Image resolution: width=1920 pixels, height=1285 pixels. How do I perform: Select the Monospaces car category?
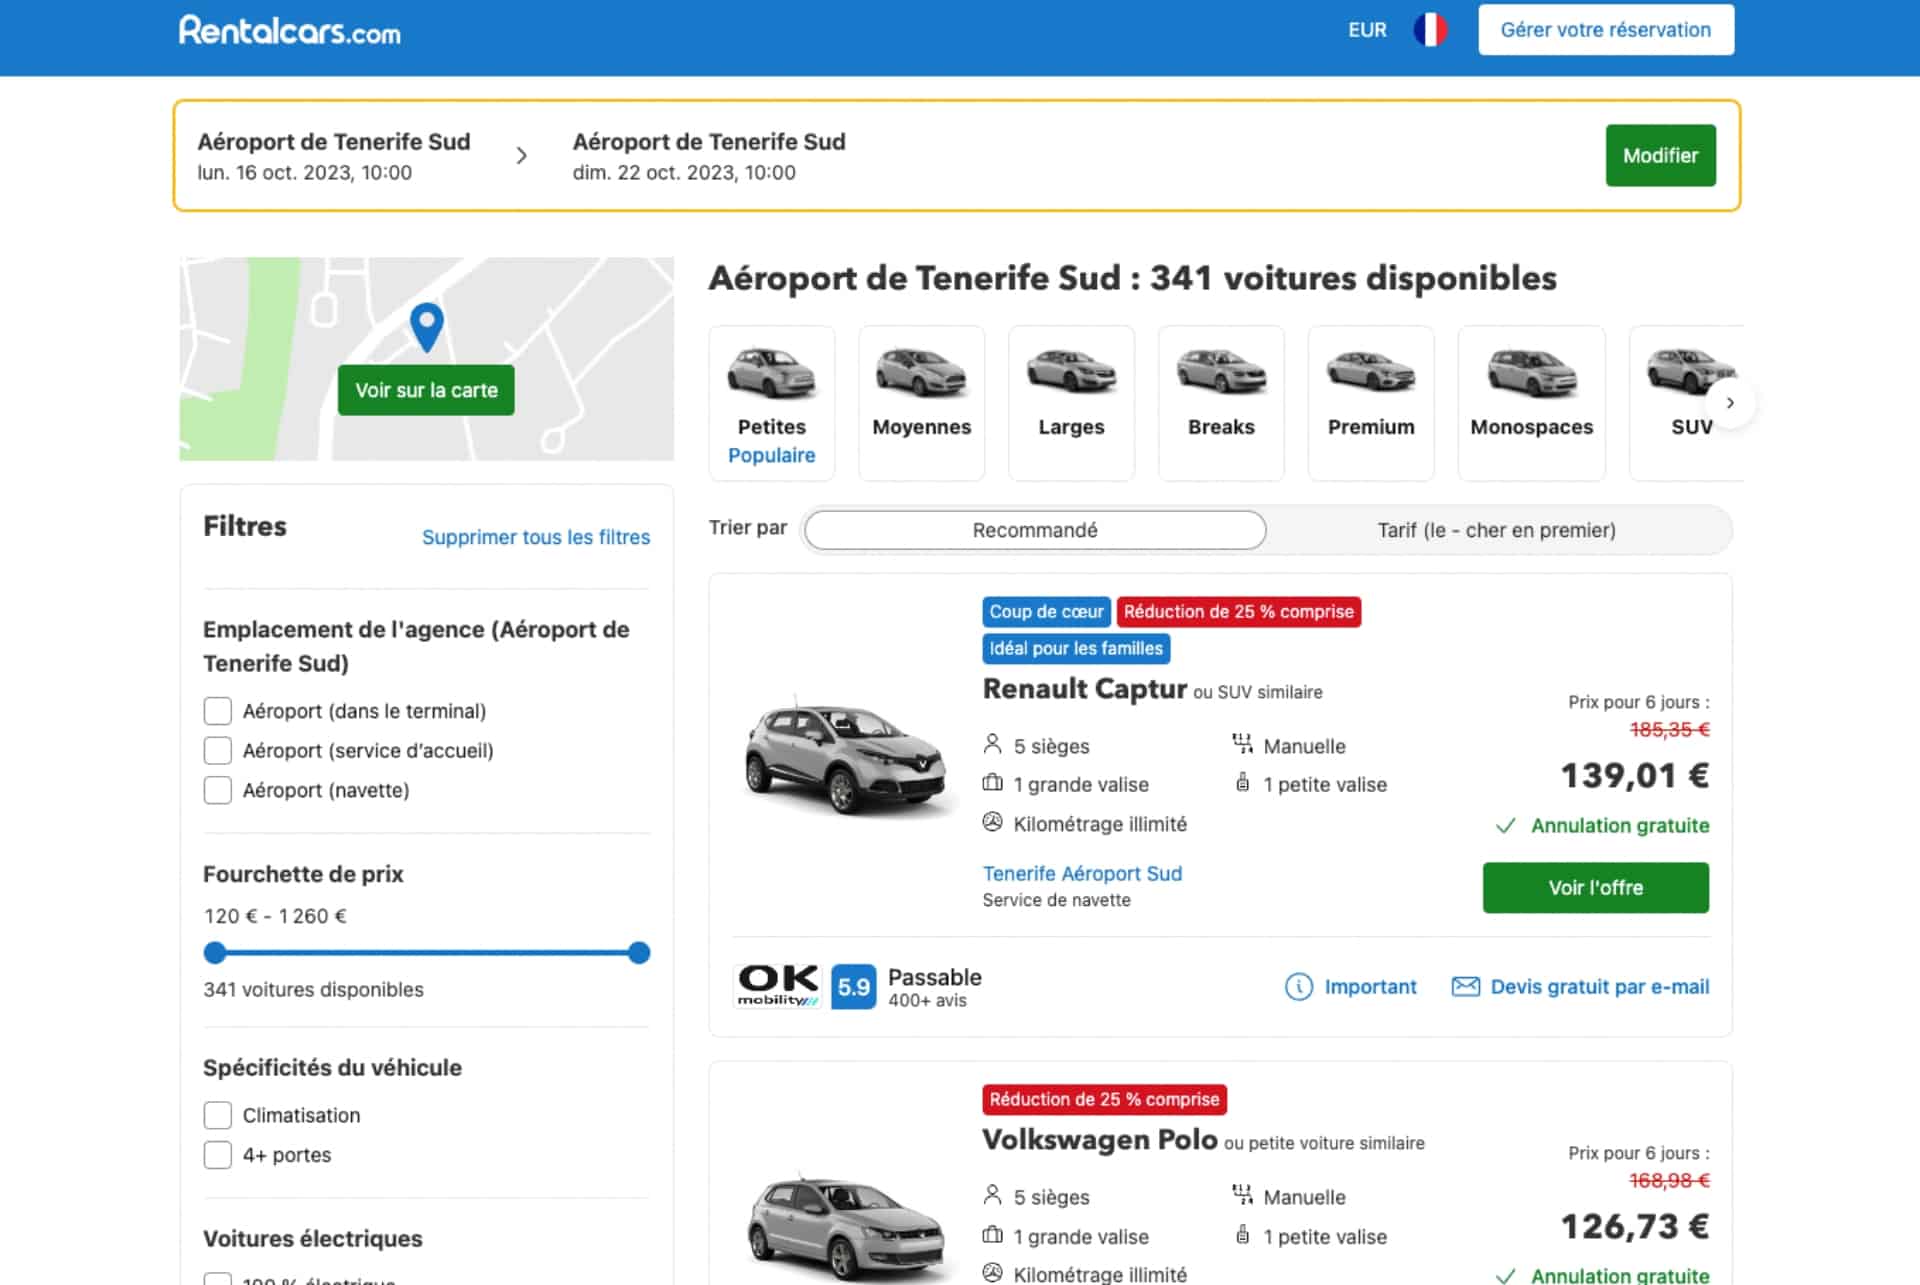[x=1532, y=403]
